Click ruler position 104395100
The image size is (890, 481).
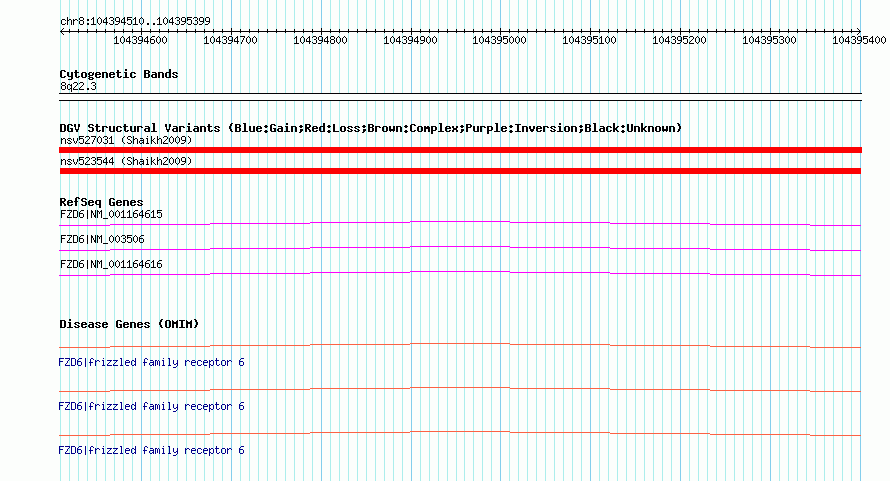589,40
